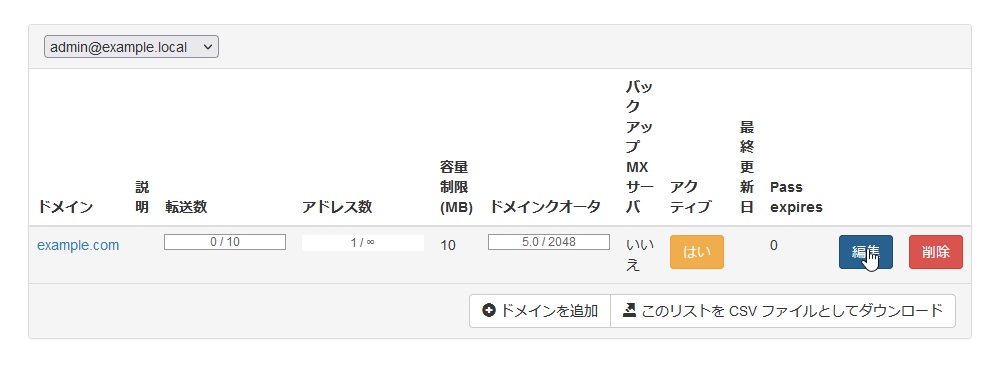Click the 容量制限 (MB) column header
The width and height of the screenshot is (1004, 386).
tap(457, 187)
